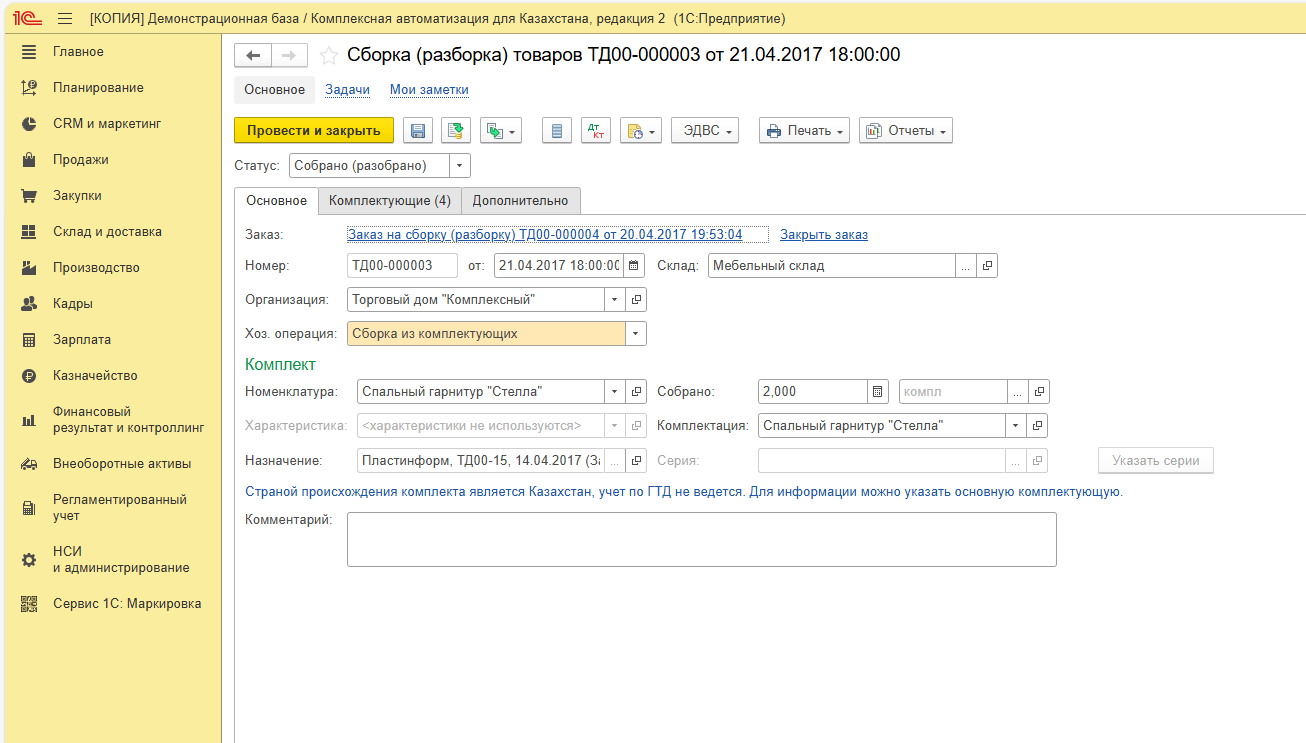Open the Печать dropdown menu
The height and width of the screenshot is (743, 1306).
pos(804,131)
